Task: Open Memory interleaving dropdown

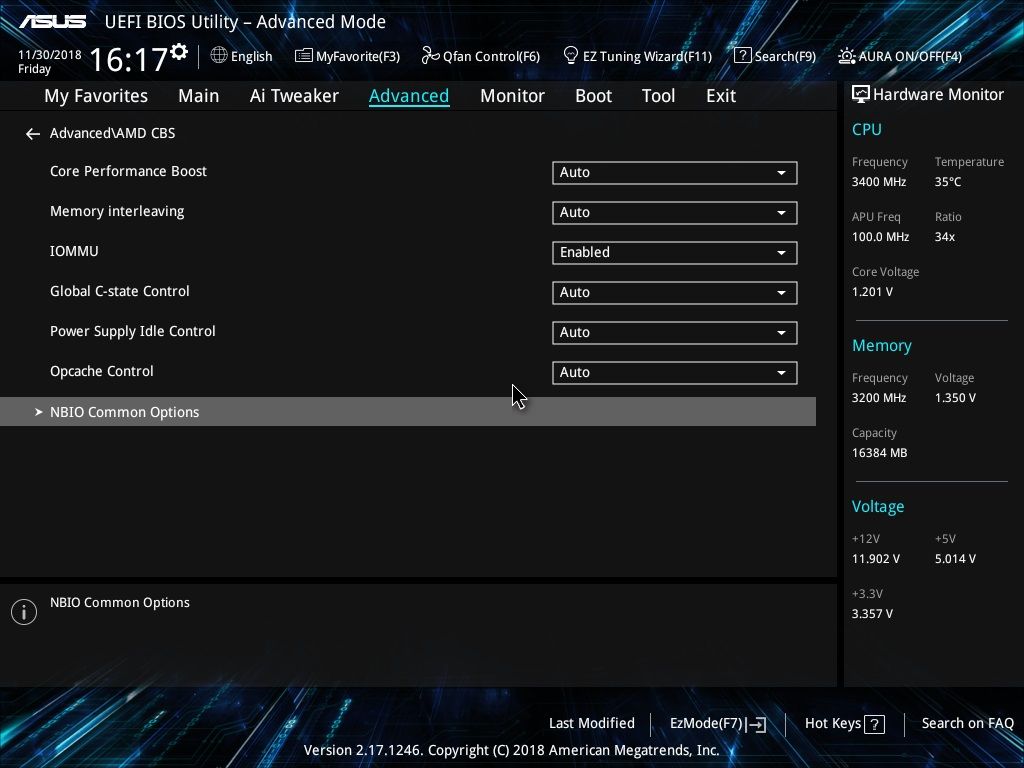Action: pyautogui.click(x=675, y=213)
